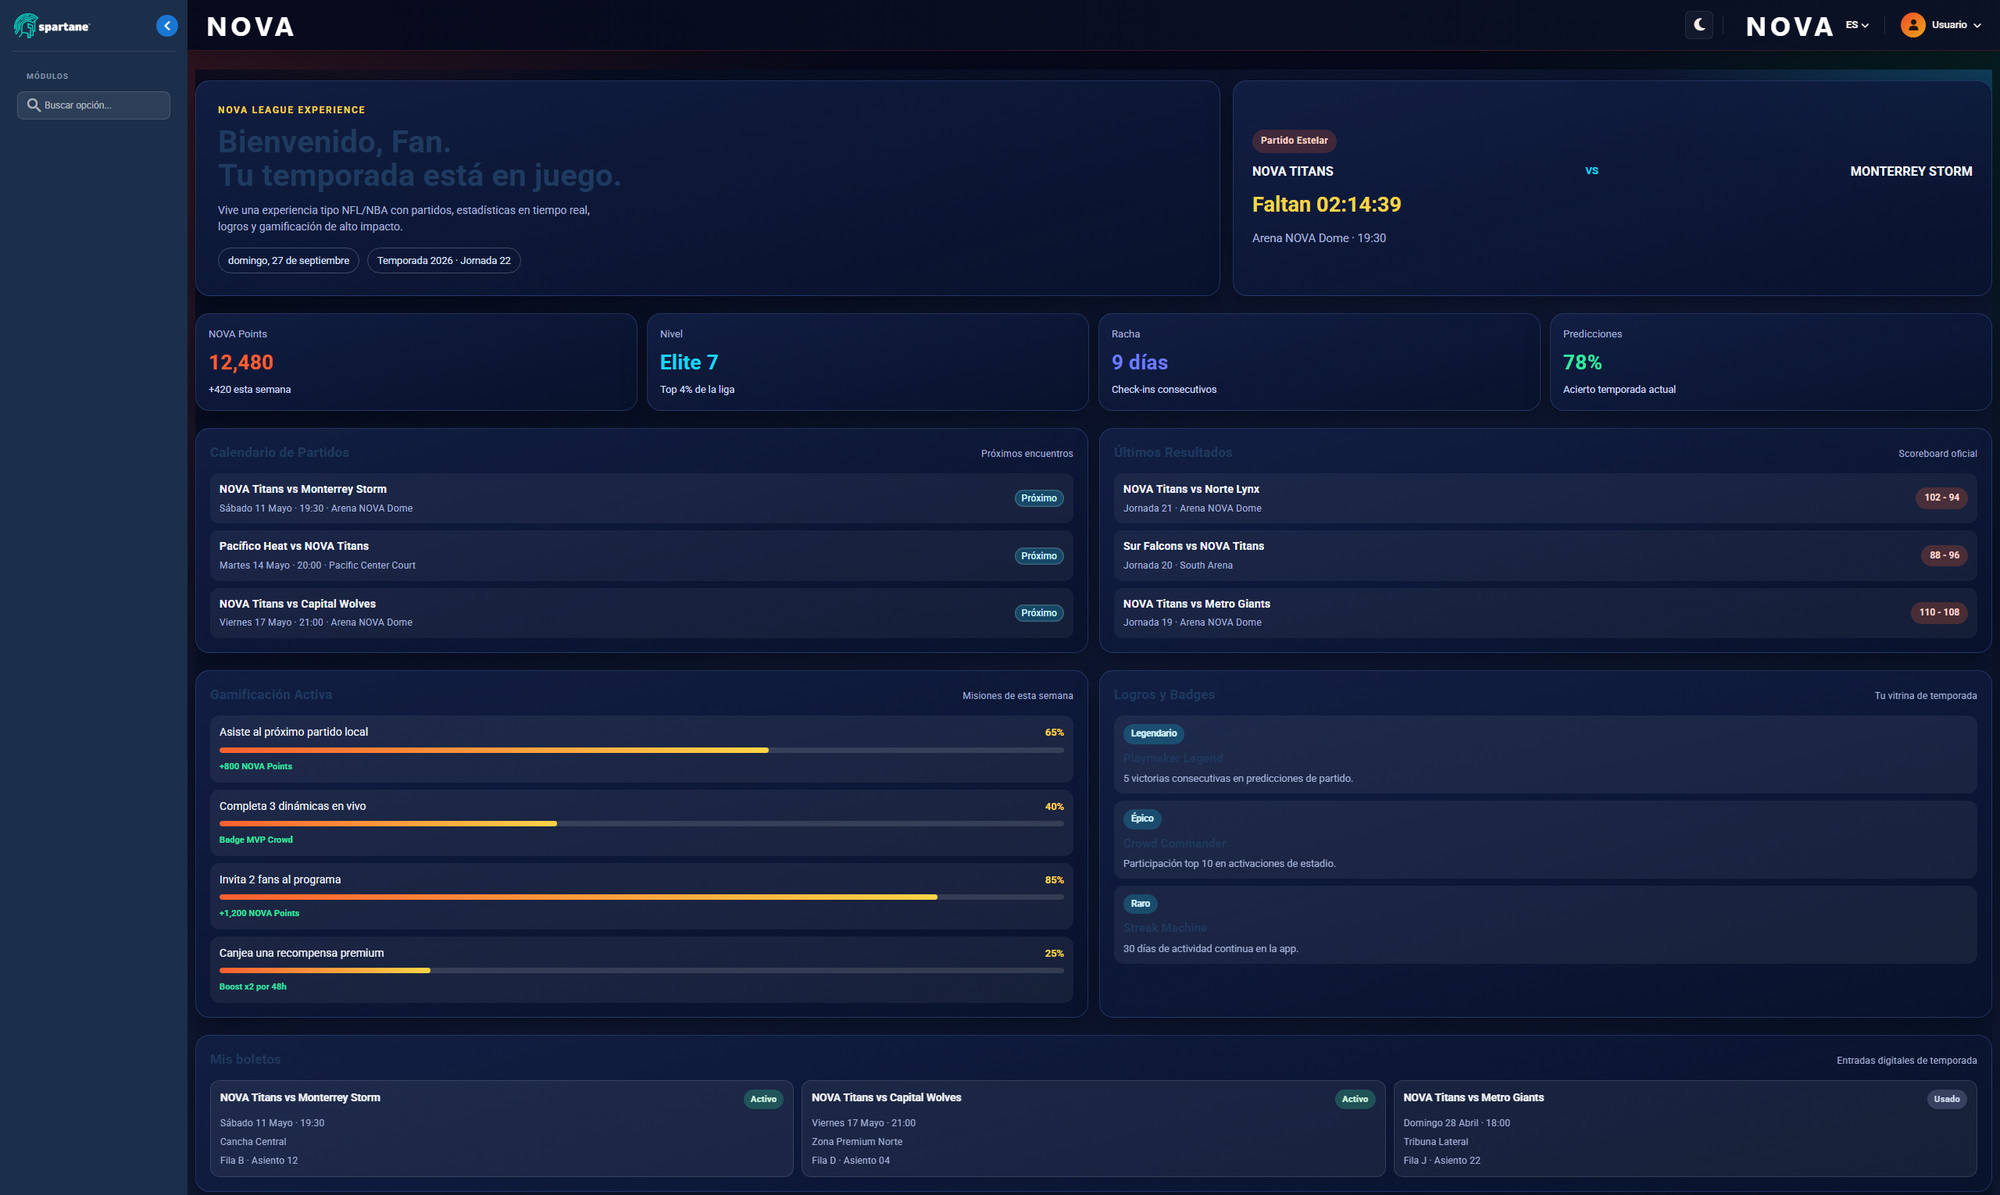This screenshot has height=1195, width=2000.
Task: Select the NOVA Titans vs Monterrey Storm calendar match
Action: (641, 498)
